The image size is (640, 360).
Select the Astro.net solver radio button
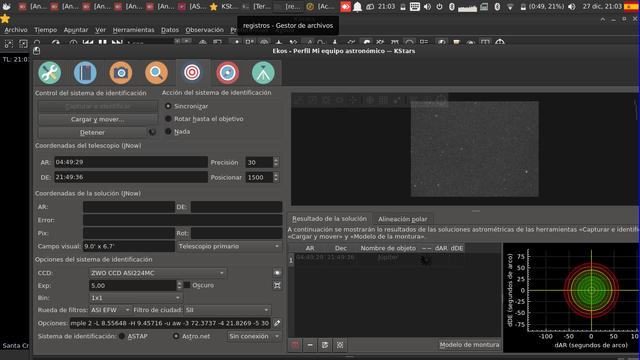176,336
